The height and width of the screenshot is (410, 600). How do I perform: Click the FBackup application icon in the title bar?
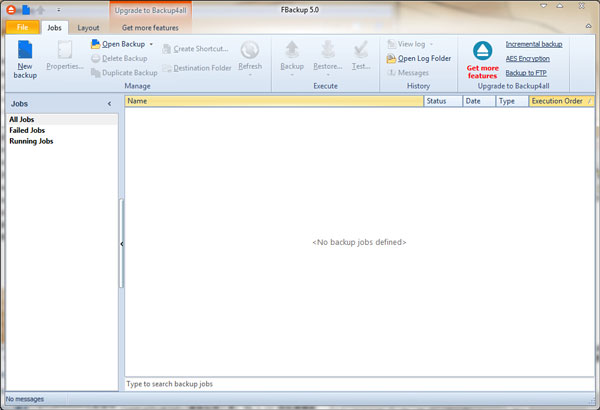point(11,10)
